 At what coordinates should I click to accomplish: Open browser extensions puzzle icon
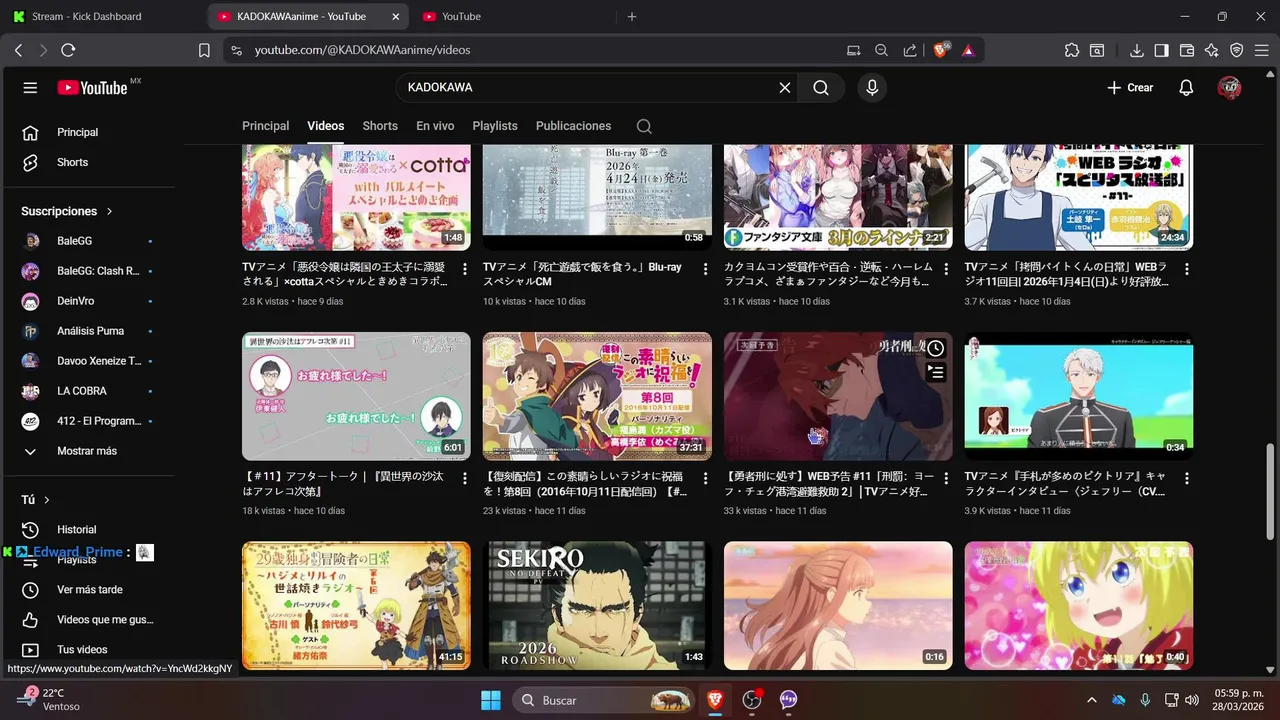click(x=1072, y=50)
